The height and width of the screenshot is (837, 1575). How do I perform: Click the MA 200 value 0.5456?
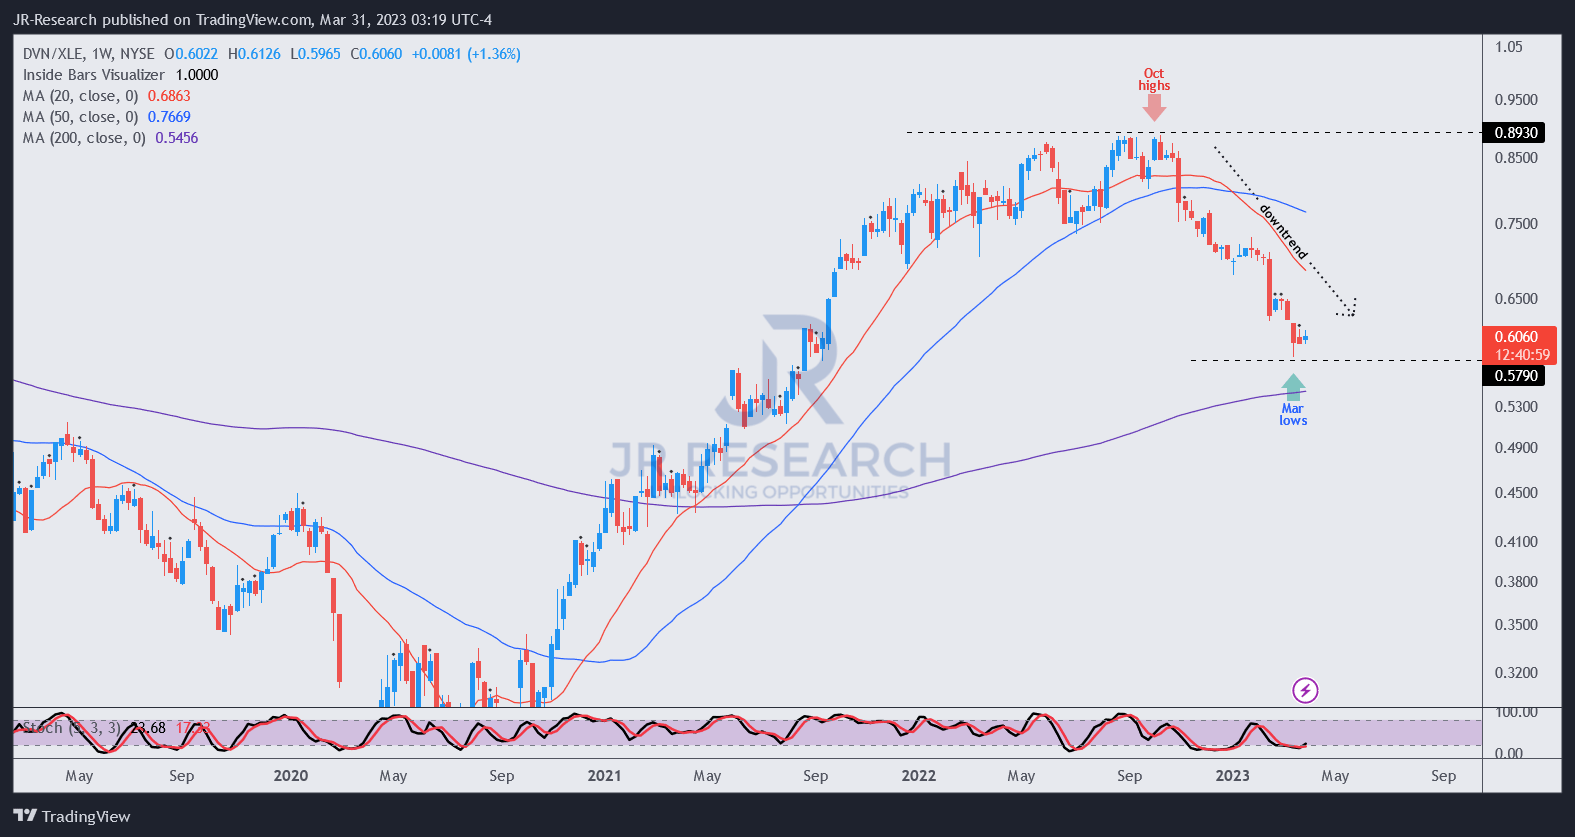(177, 138)
